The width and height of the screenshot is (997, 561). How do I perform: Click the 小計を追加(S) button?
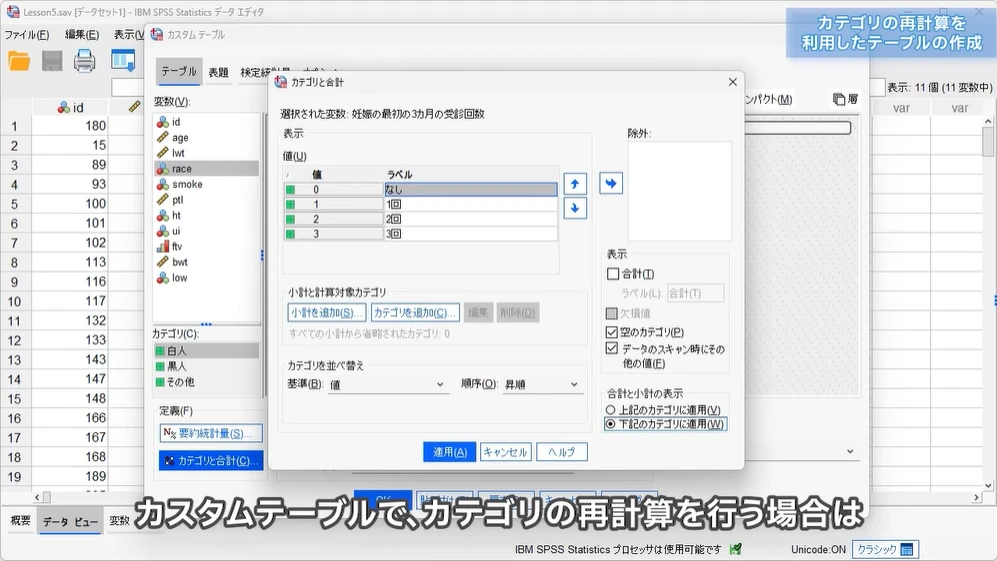pos(327,313)
